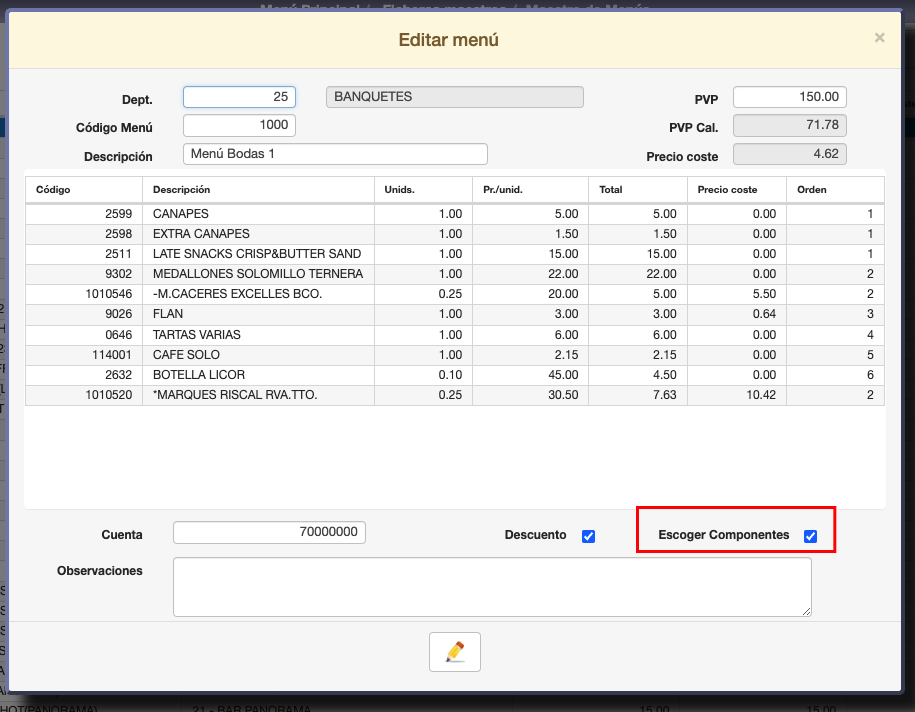
Task: Click the Dept. input field
Action: coord(239,97)
